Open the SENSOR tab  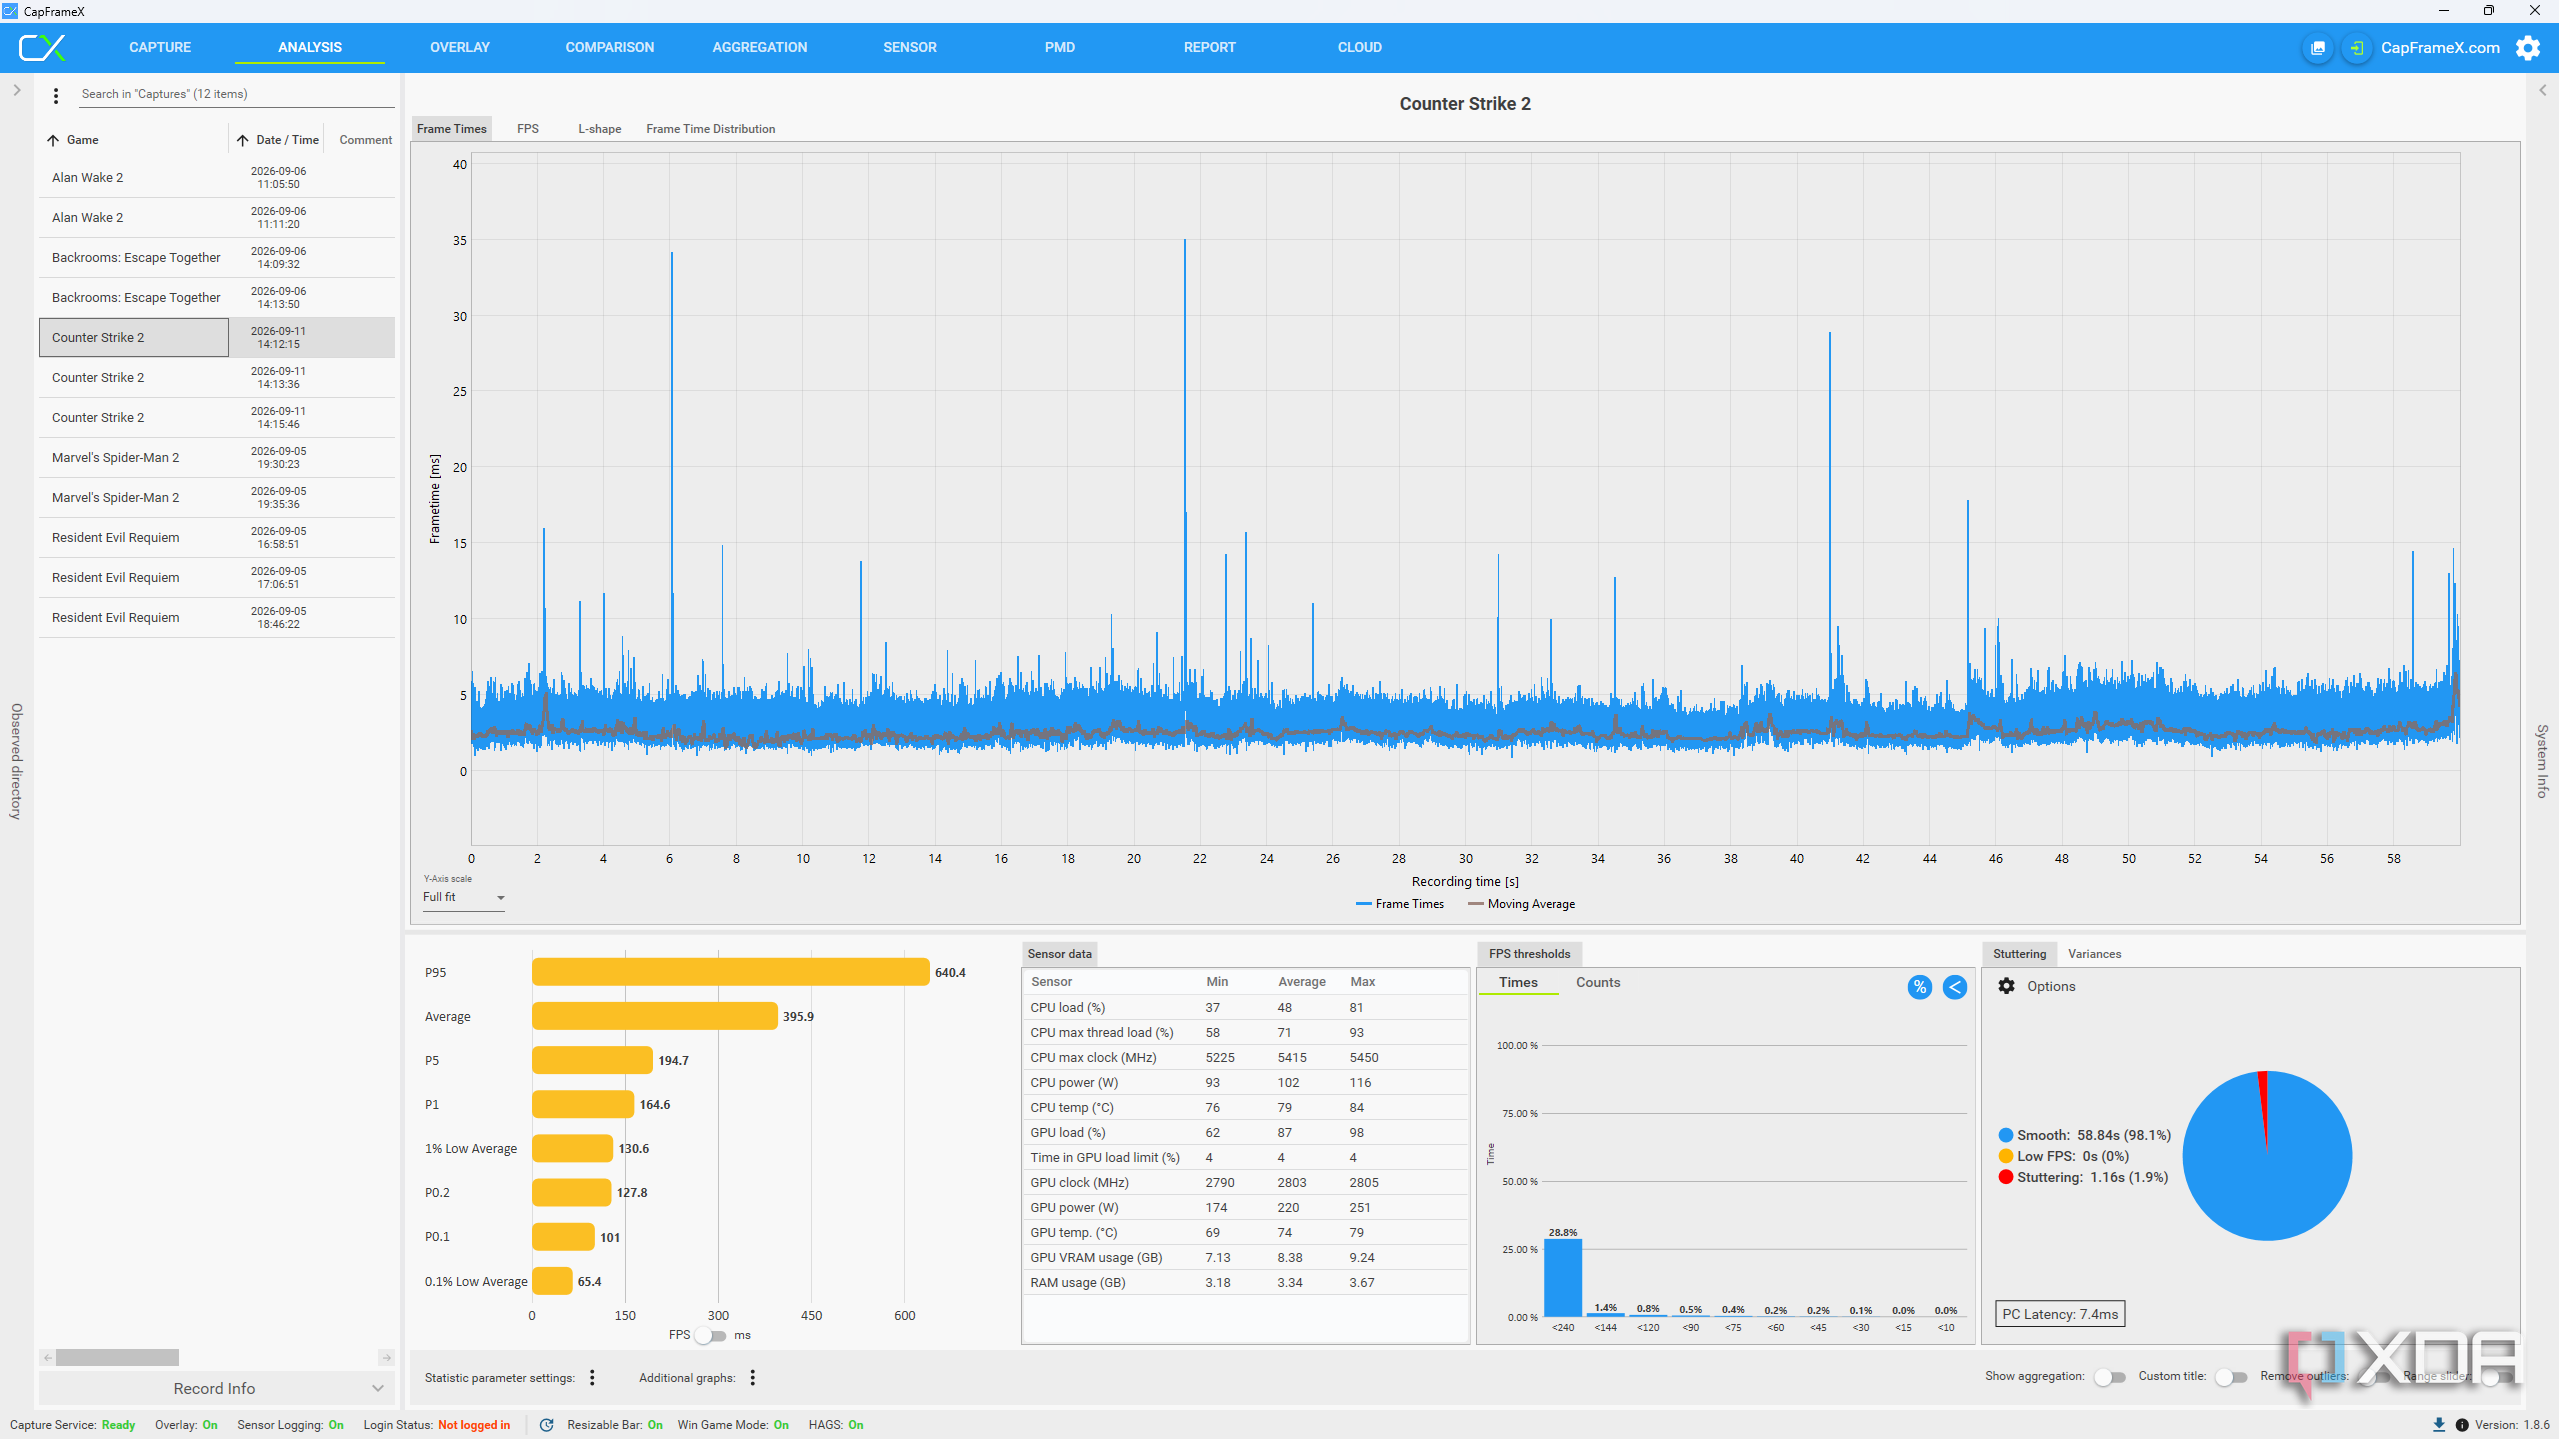(x=910, y=47)
